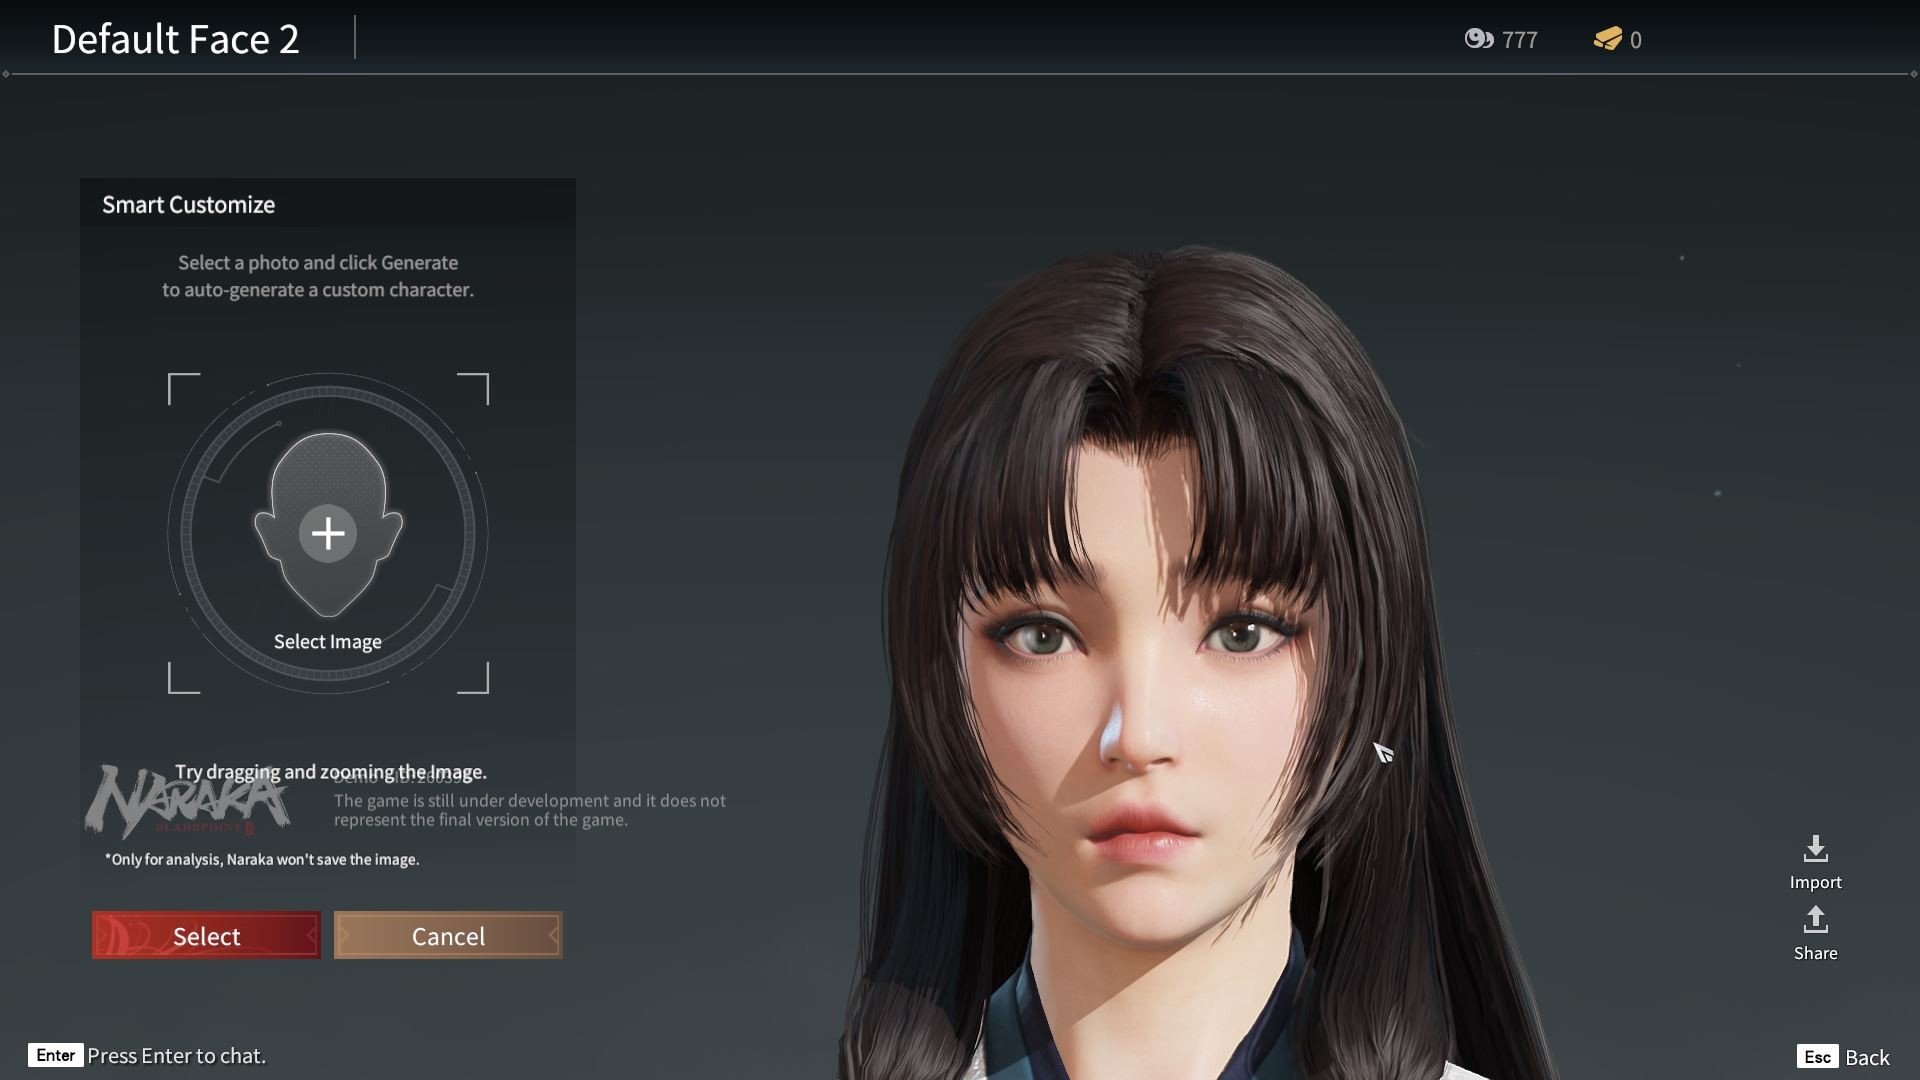Click the Back label beside Esc
1920x1080 pixels.
pos(1867,1057)
